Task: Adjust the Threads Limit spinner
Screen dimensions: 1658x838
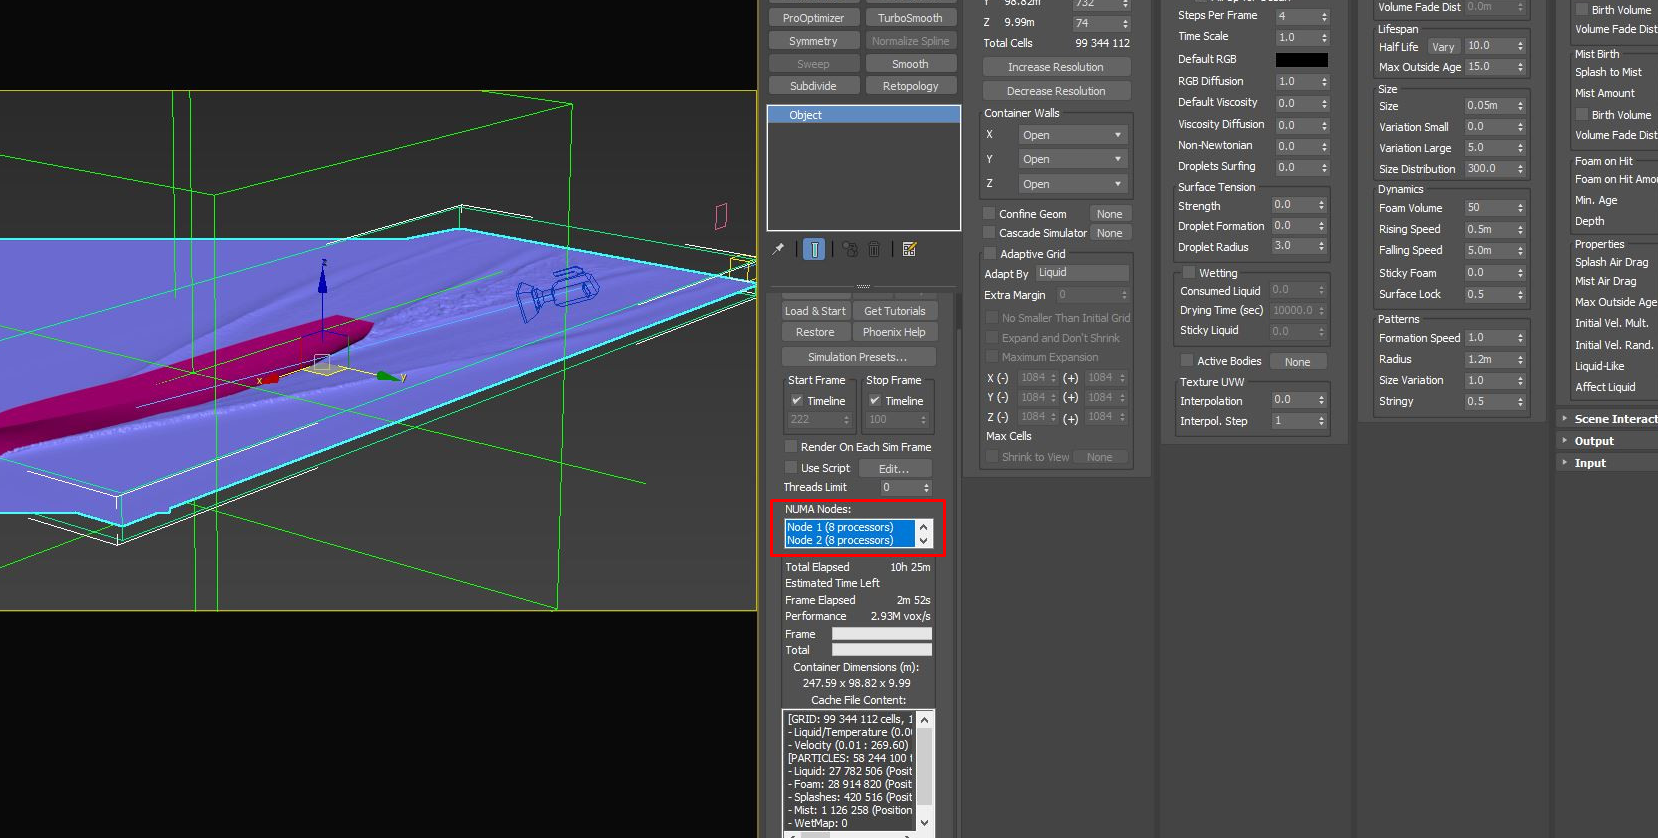Action: click(926, 488)
